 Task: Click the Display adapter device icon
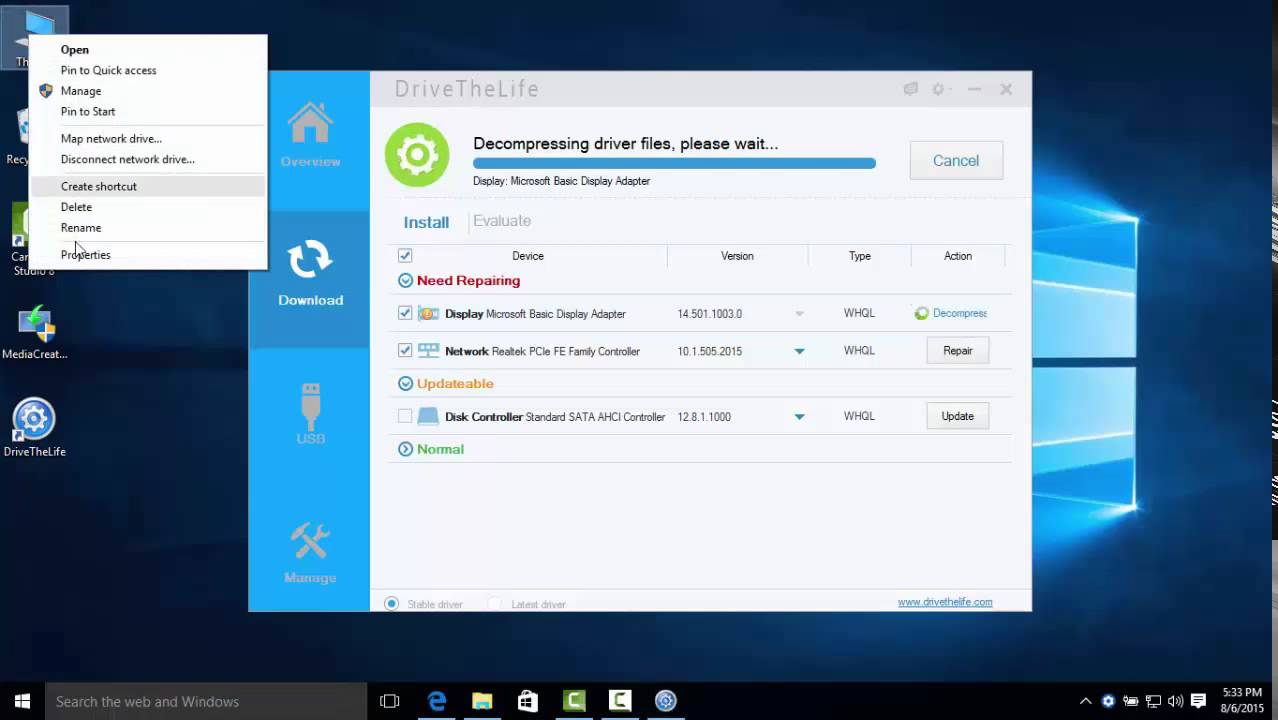428,313
